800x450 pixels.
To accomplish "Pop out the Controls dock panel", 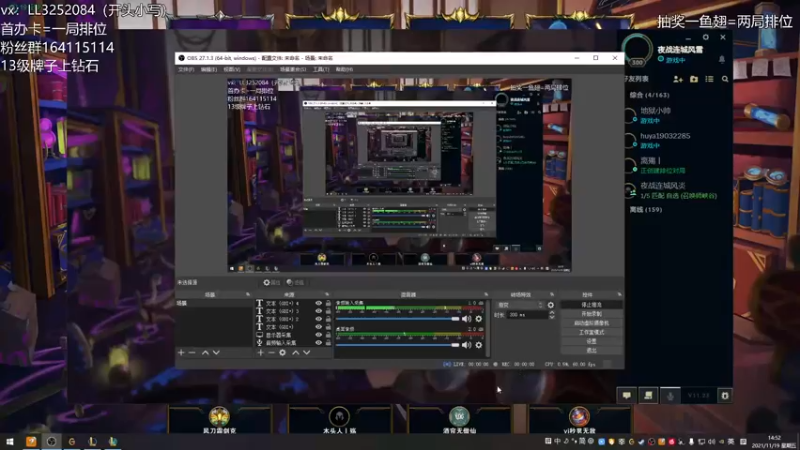I will coord(619,294).
